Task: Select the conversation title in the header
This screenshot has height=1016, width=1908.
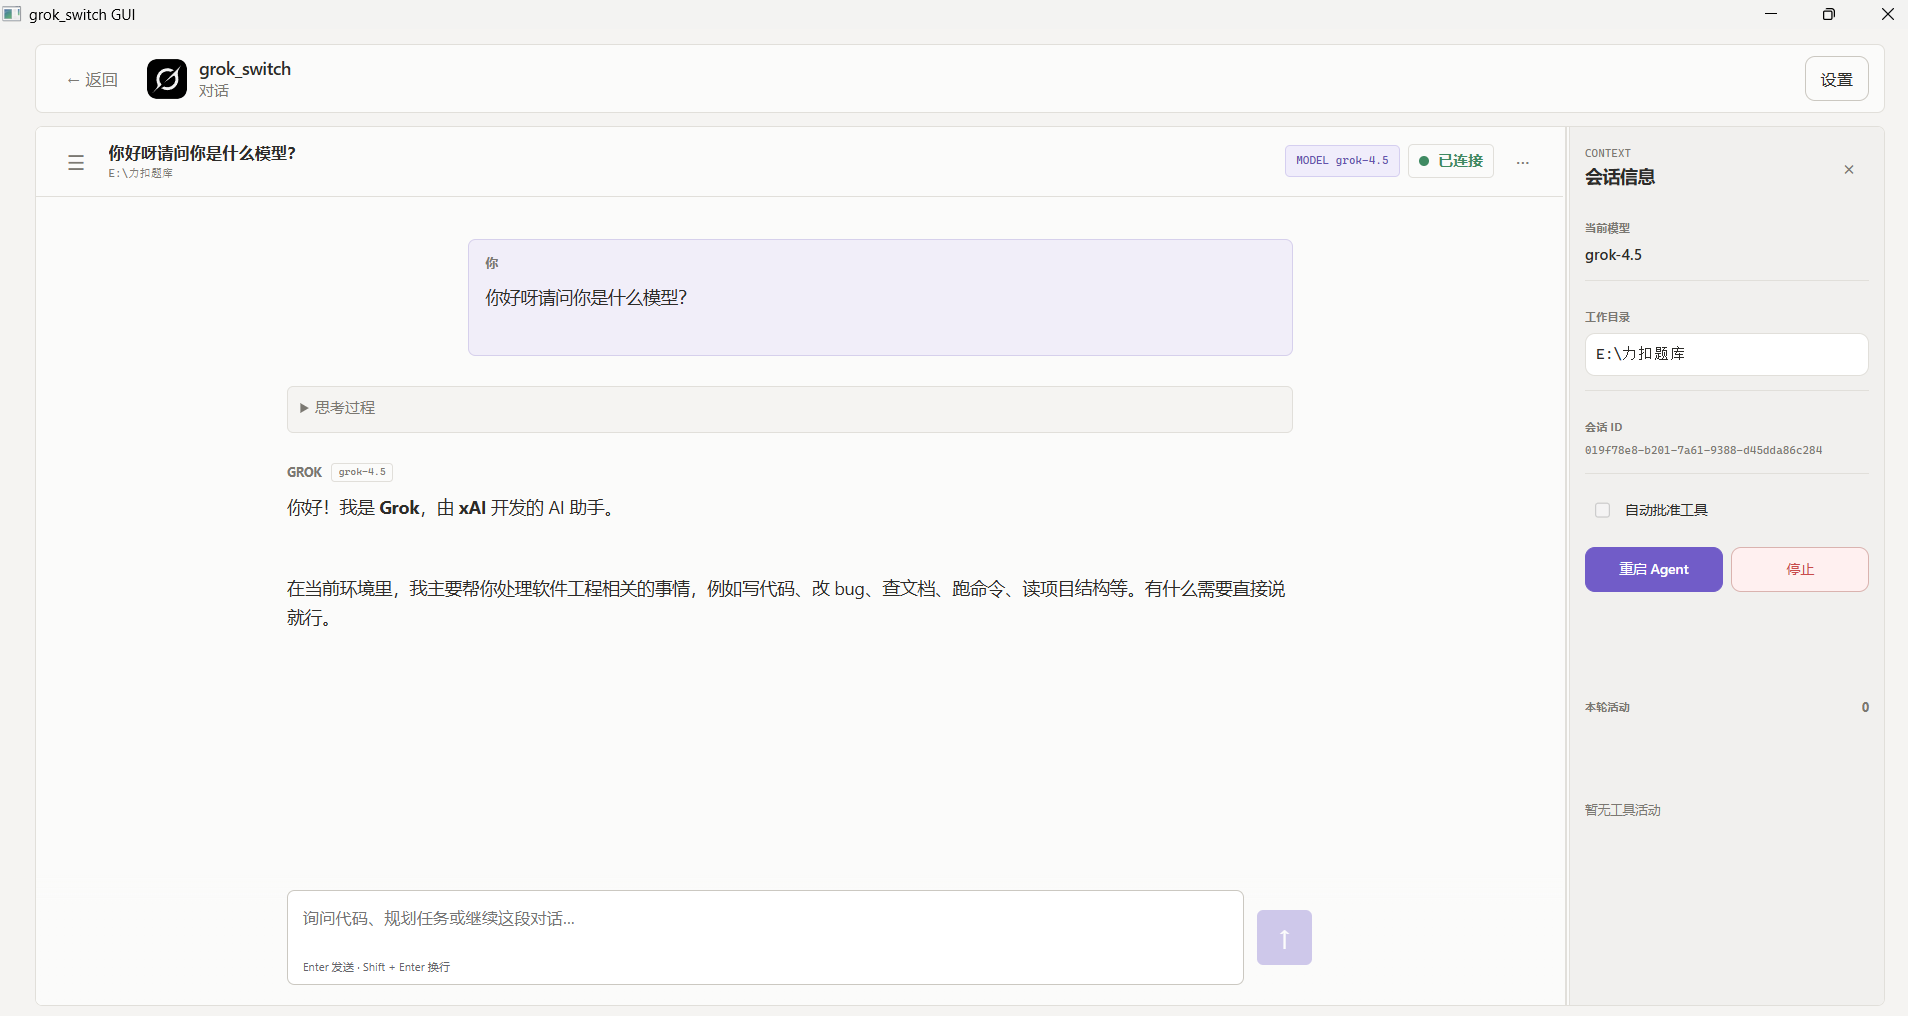Action: click(202, 153)
